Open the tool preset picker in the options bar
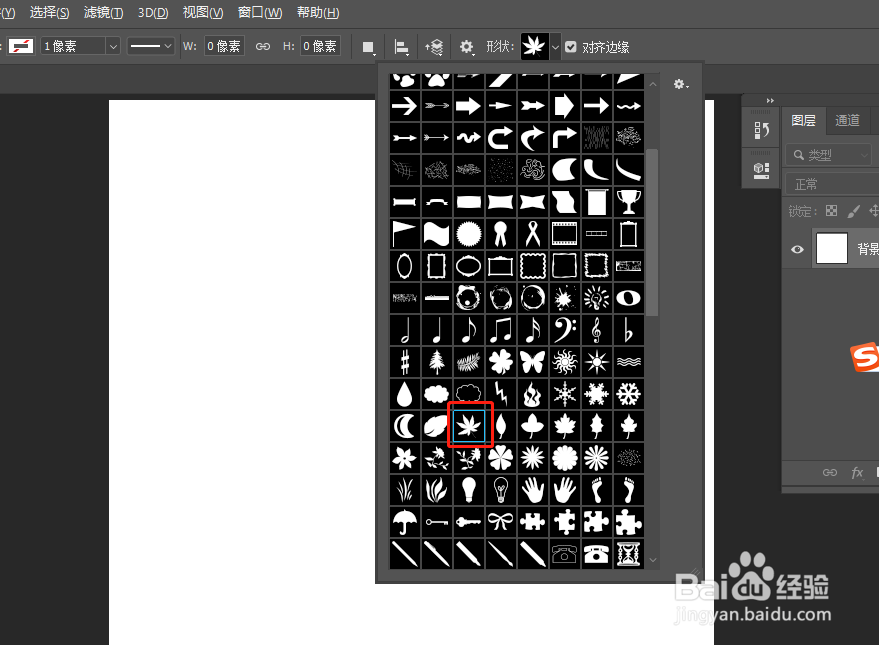The image size is (879, 645). (x=20, y=45)
